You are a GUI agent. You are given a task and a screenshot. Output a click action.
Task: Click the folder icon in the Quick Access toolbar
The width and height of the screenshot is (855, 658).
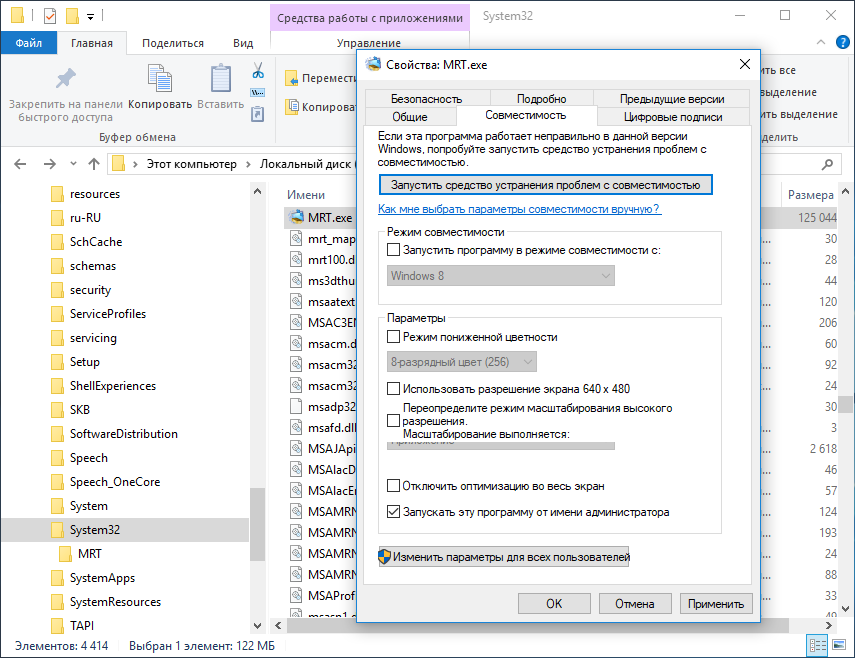73,16
